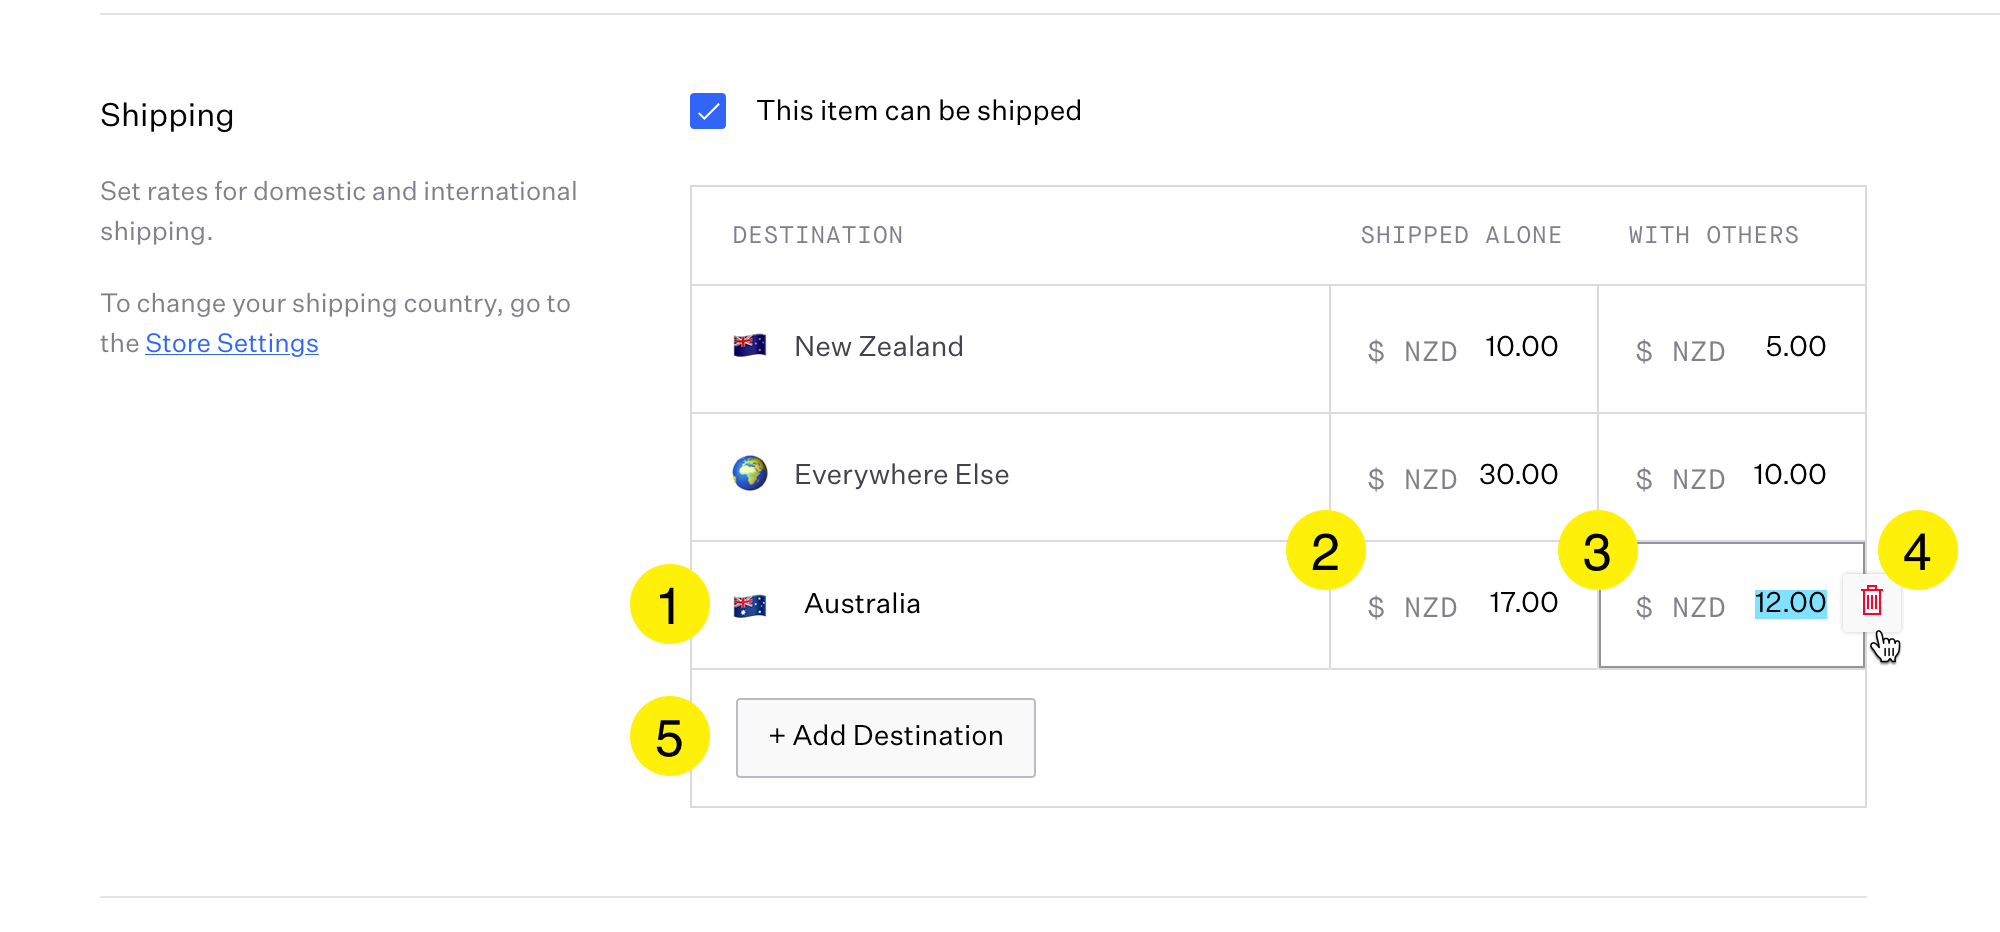Click Australia with others price 12.00

pyautogui.click(x=1789, y=603)
